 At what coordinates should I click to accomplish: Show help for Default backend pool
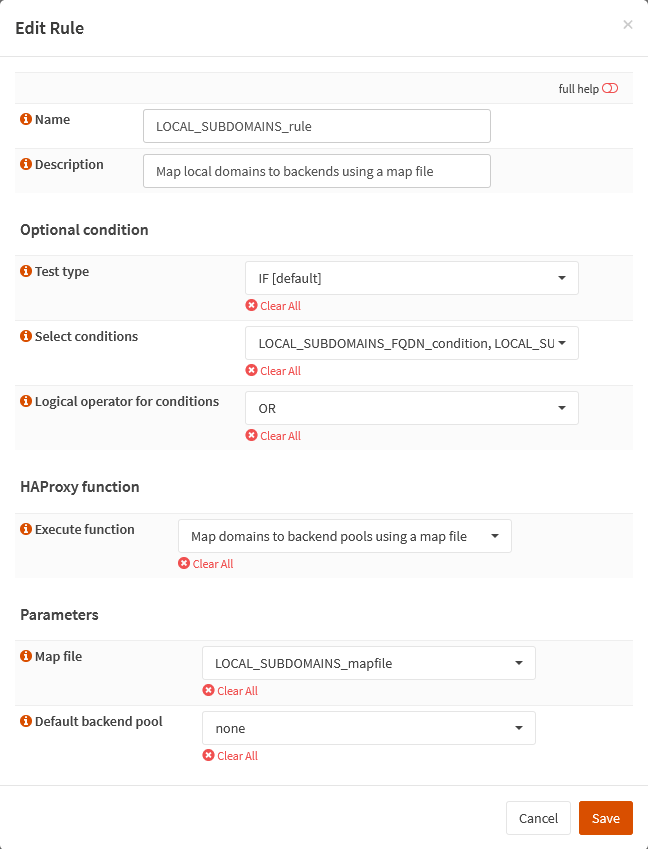coord(26,722)
